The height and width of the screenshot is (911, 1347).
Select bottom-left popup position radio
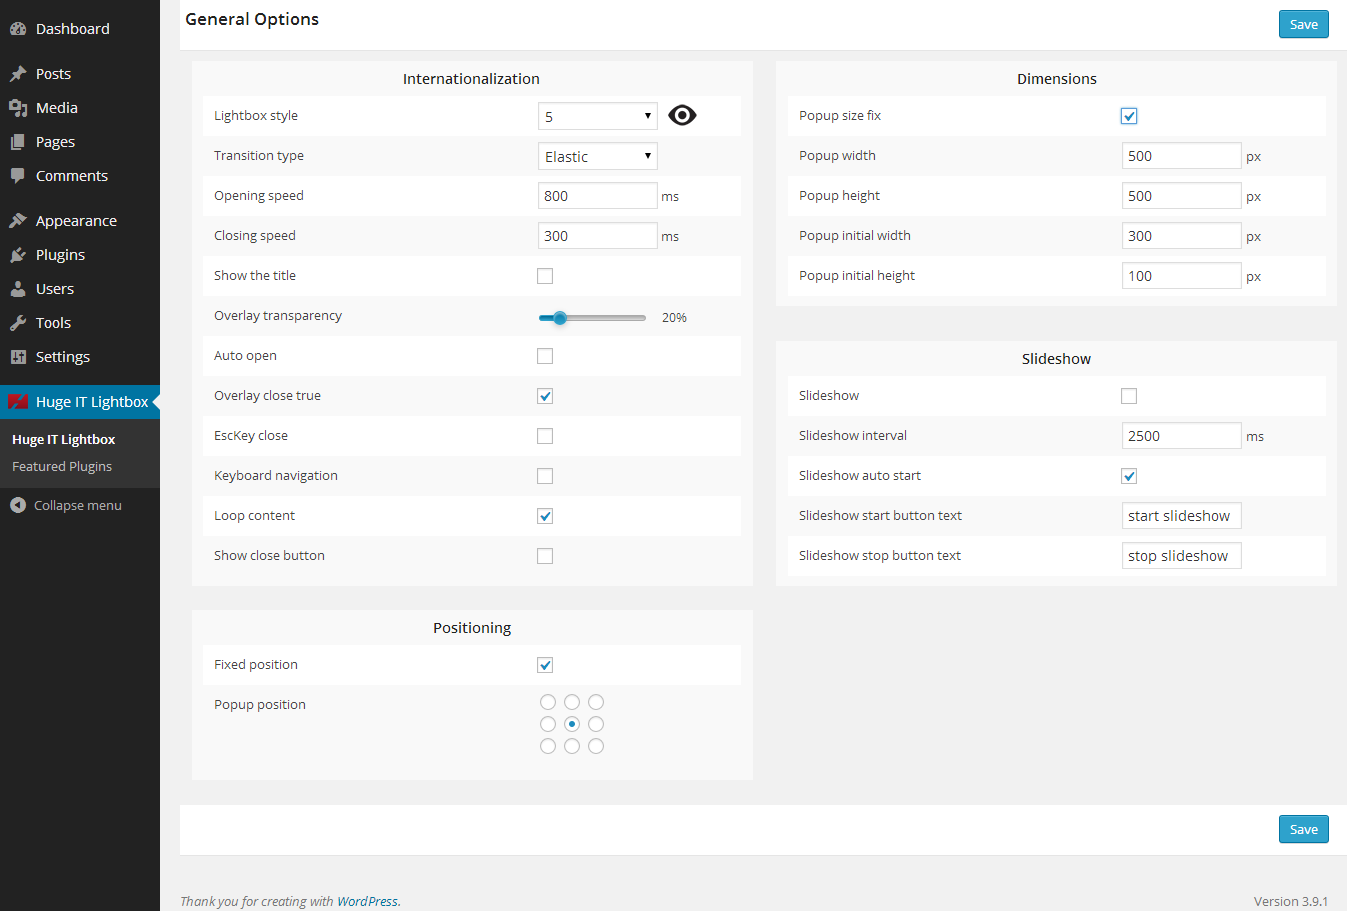[548, 746]
